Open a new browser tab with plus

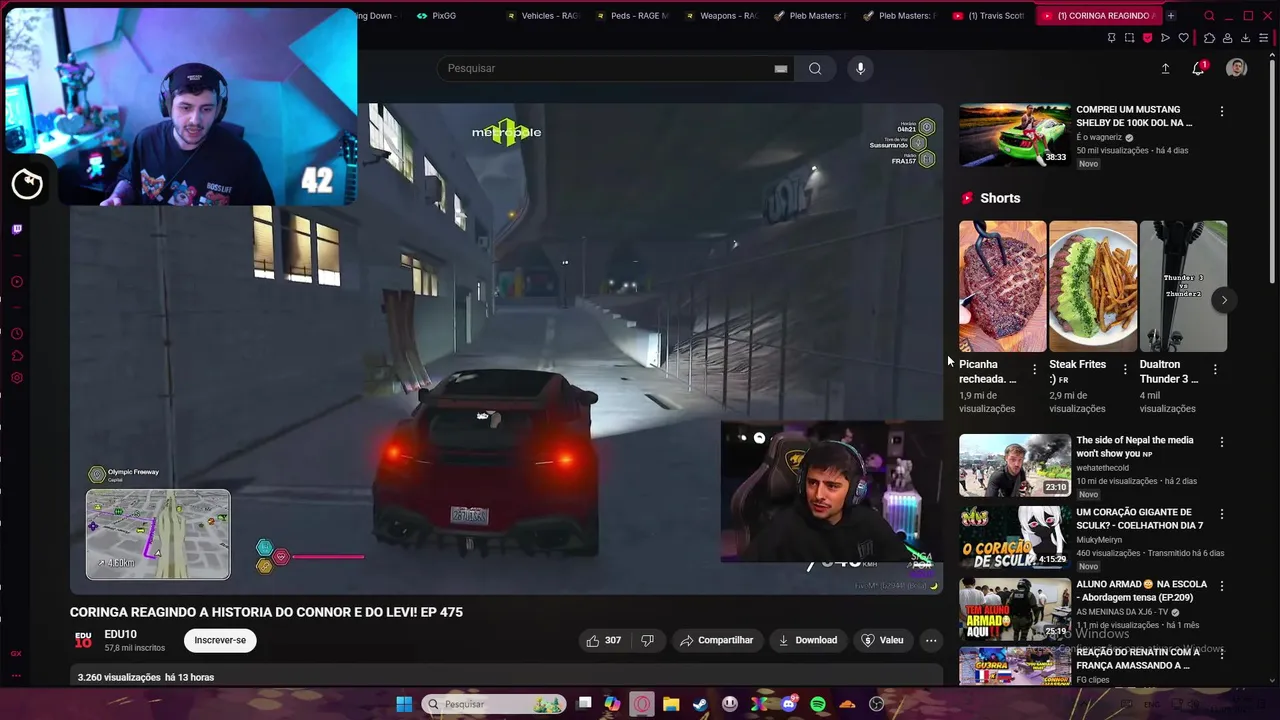[1171, 16]
